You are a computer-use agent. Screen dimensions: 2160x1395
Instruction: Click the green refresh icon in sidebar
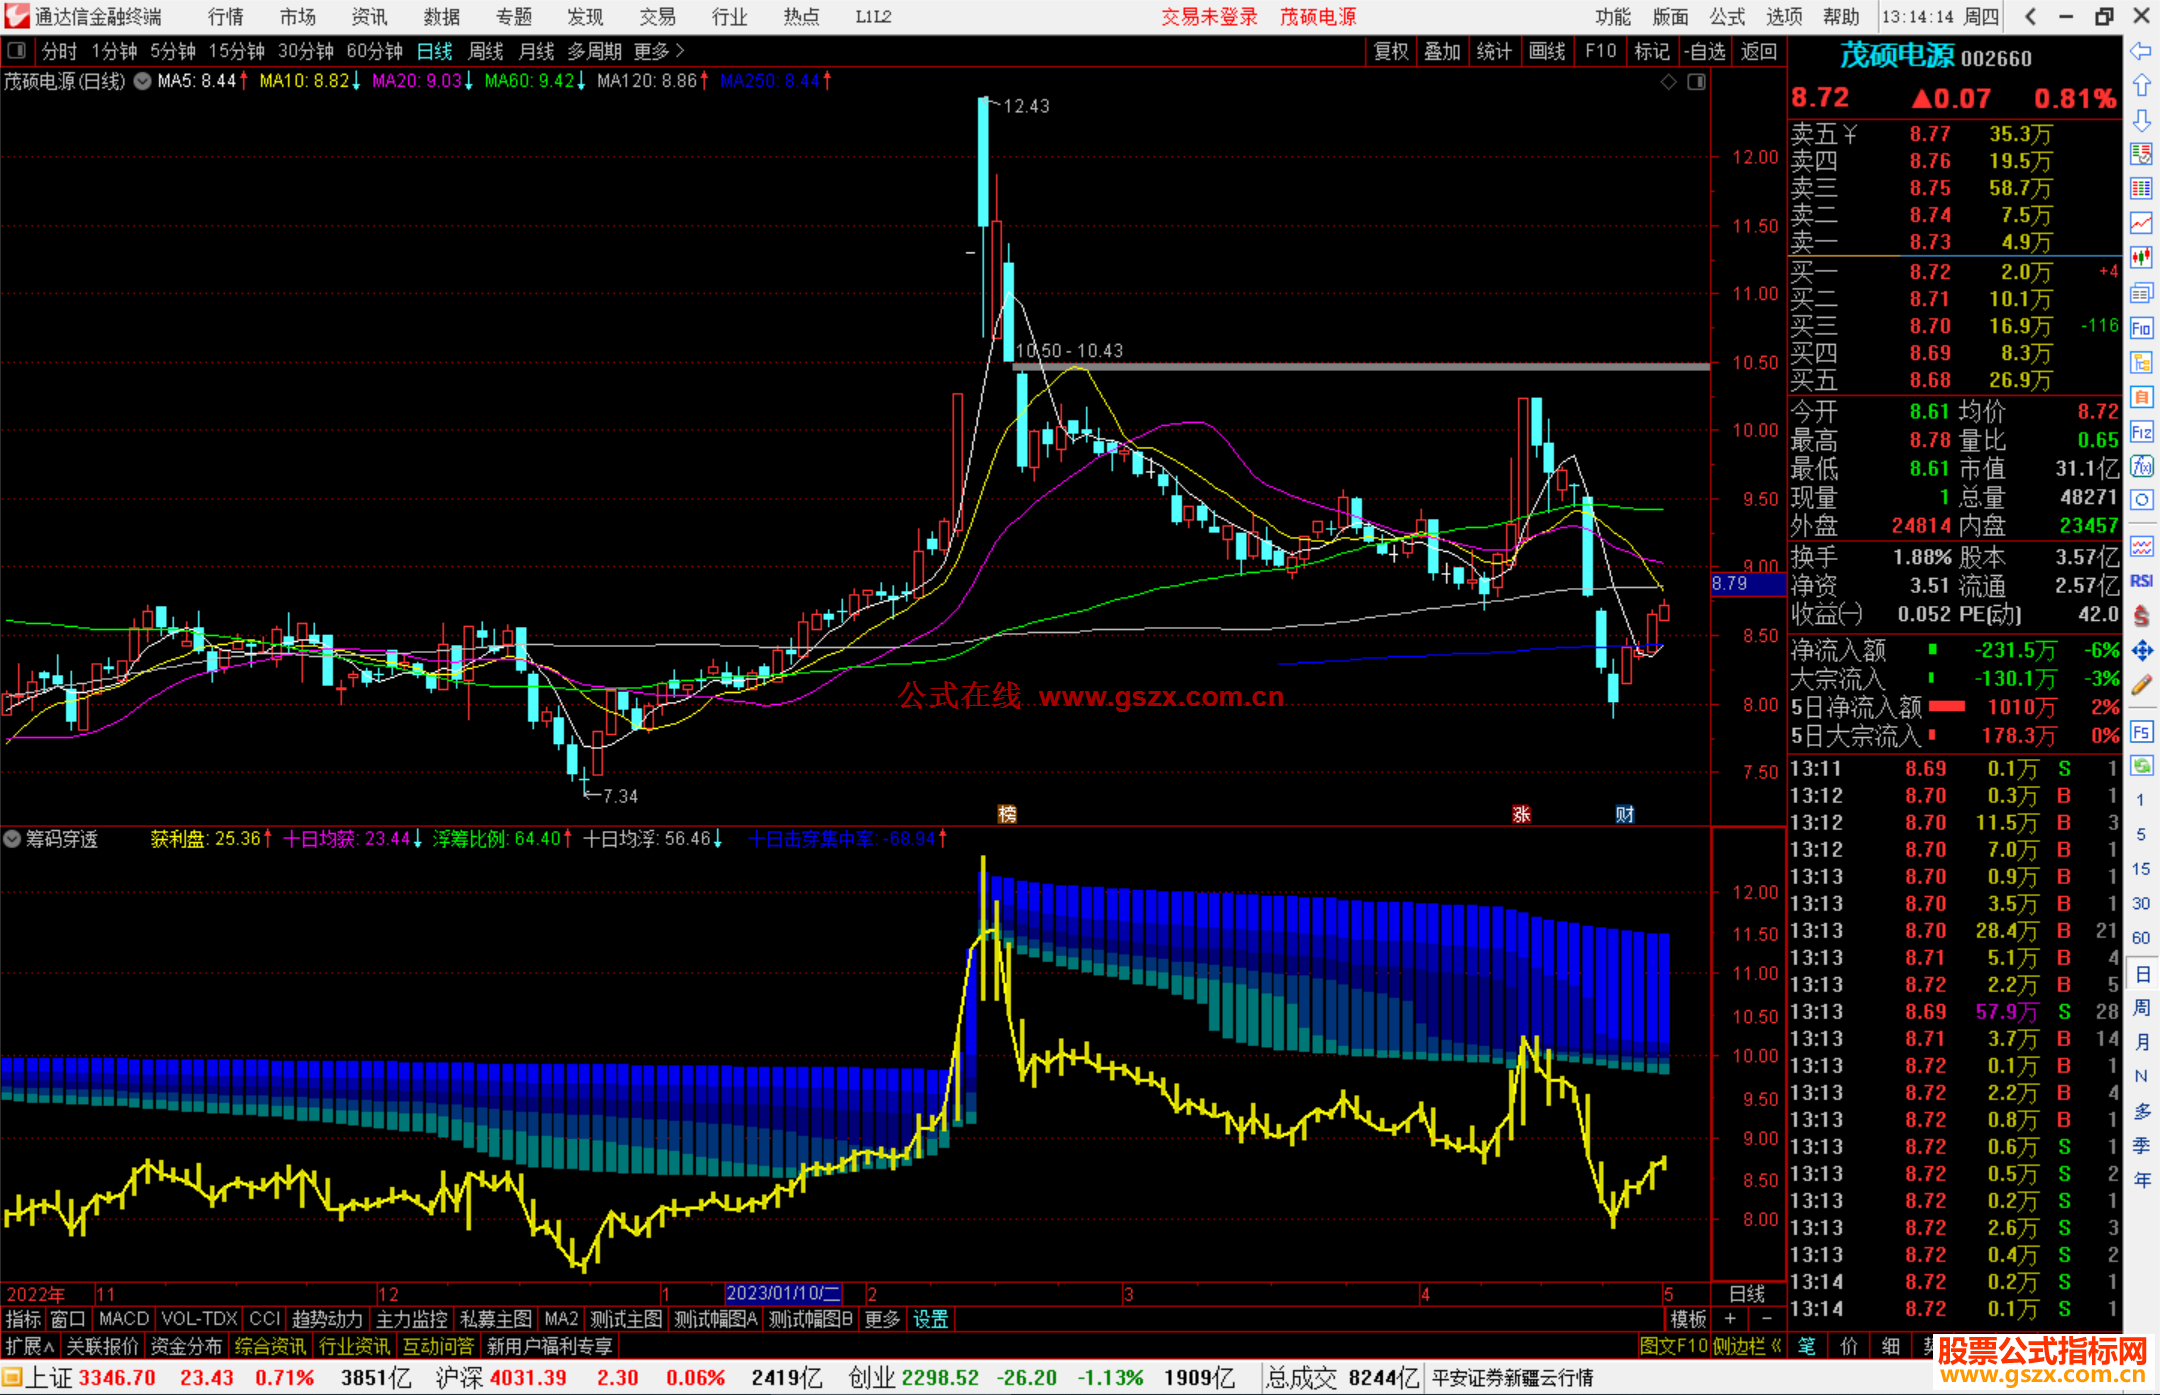tap(2141, 766)
